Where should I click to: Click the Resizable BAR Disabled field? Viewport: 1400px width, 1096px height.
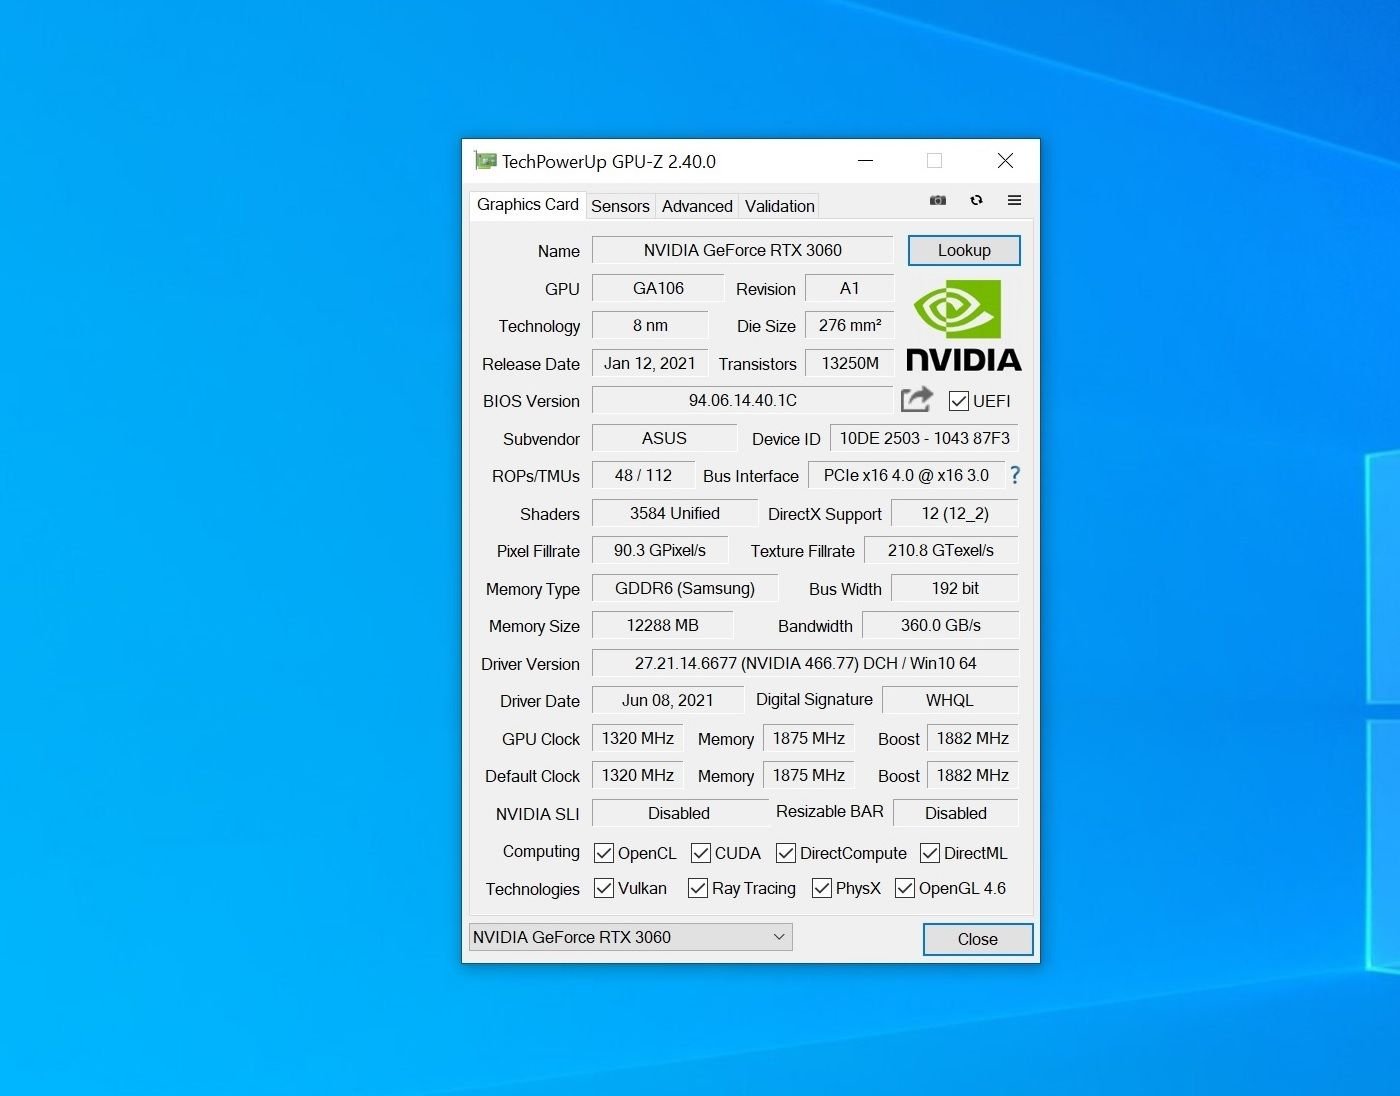956,813
